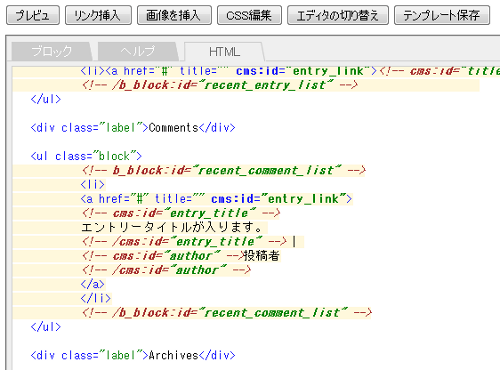Screen dimensions: 500x370
Task: Open the プレビュー preview button
Action: 33,15
